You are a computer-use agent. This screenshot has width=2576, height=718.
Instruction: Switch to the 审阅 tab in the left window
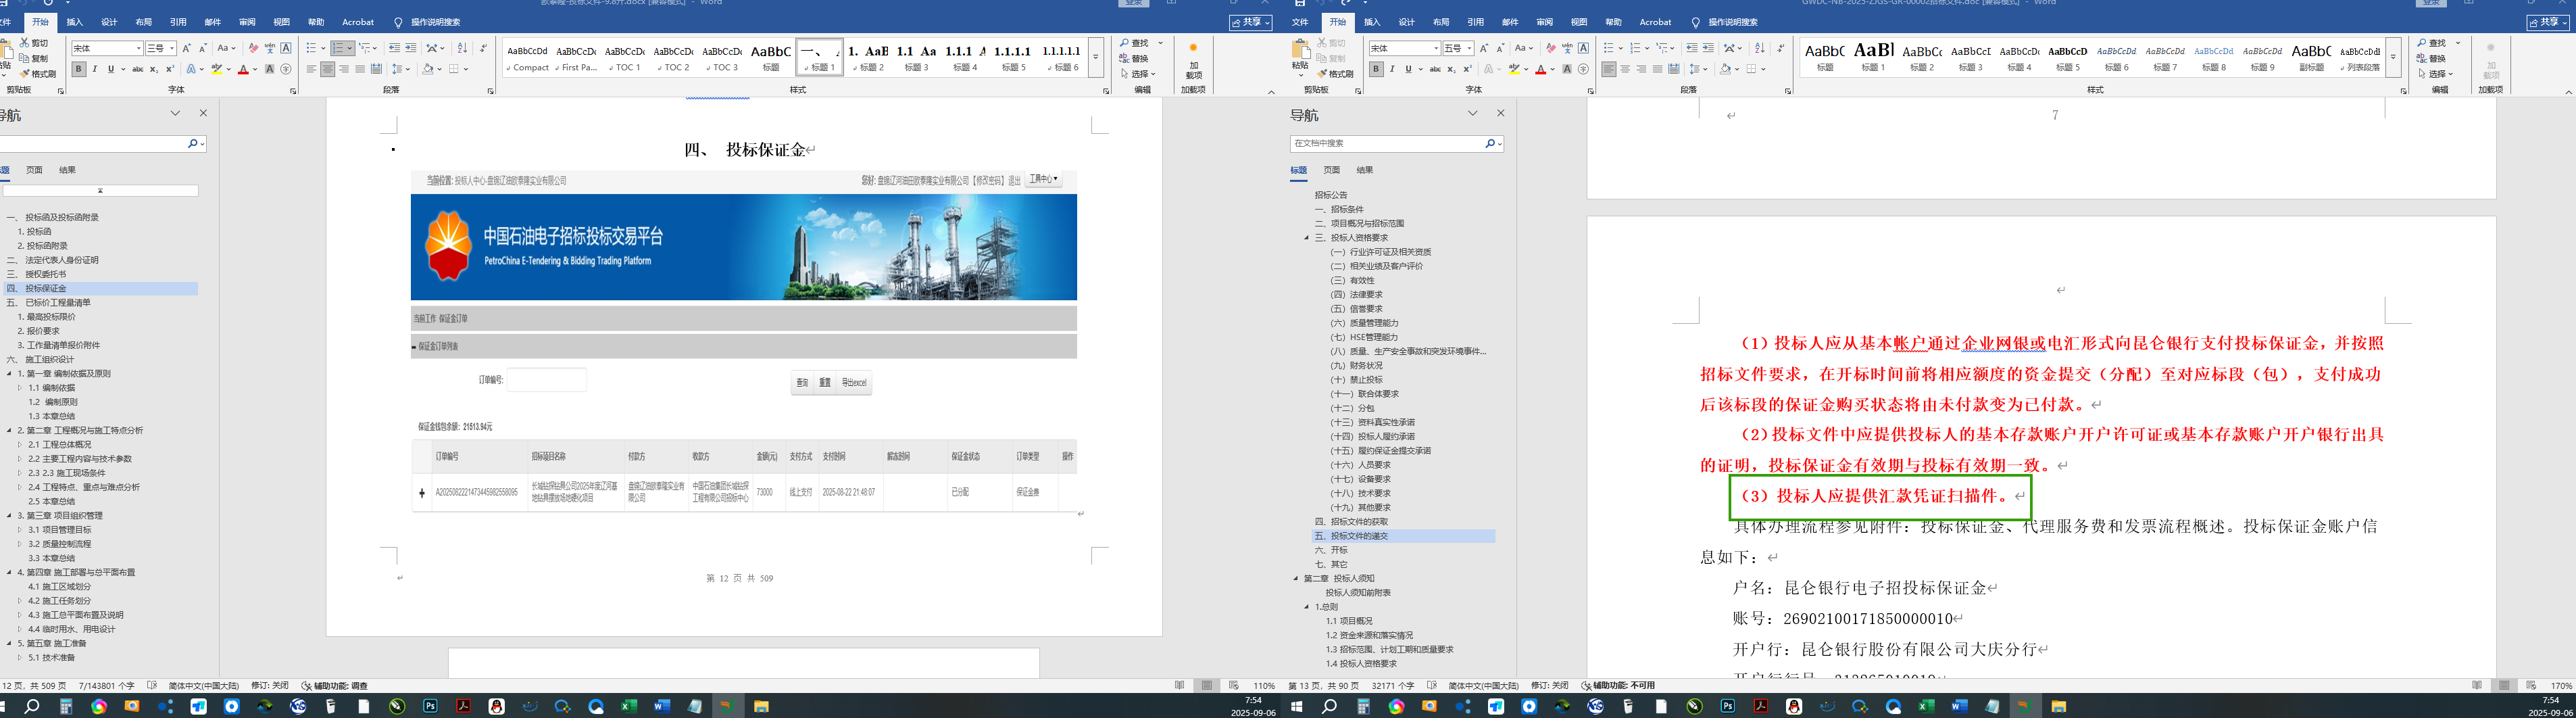247,22
